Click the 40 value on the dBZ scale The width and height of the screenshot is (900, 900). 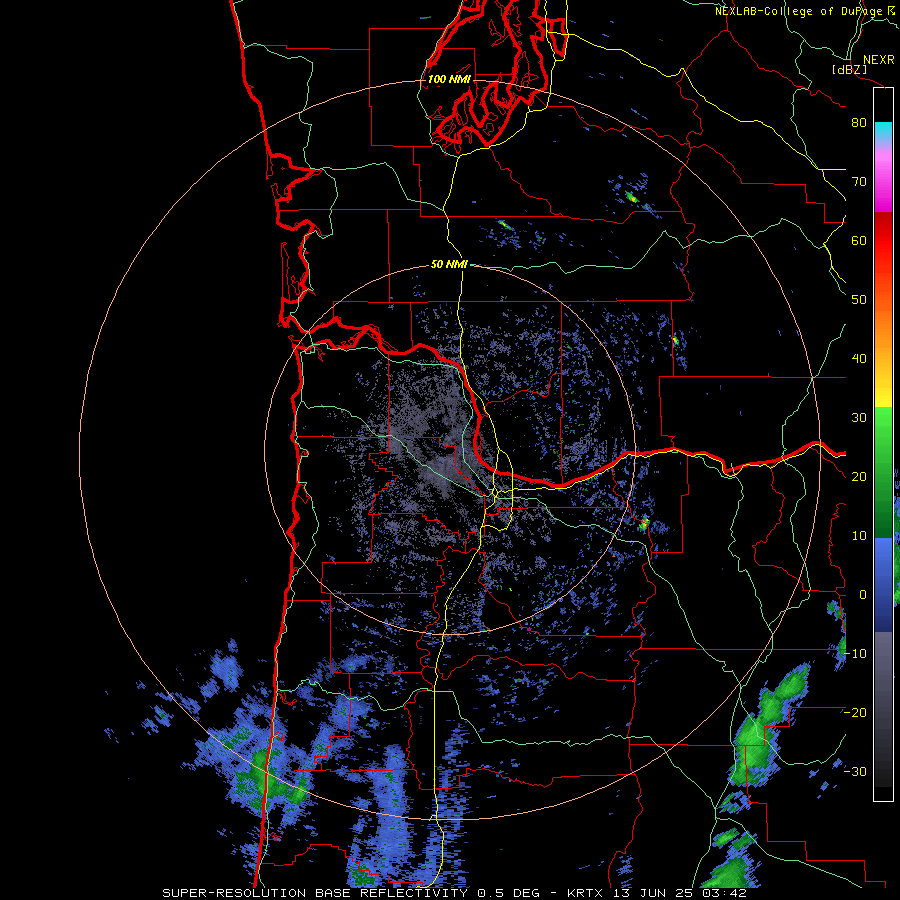(859, 359)
